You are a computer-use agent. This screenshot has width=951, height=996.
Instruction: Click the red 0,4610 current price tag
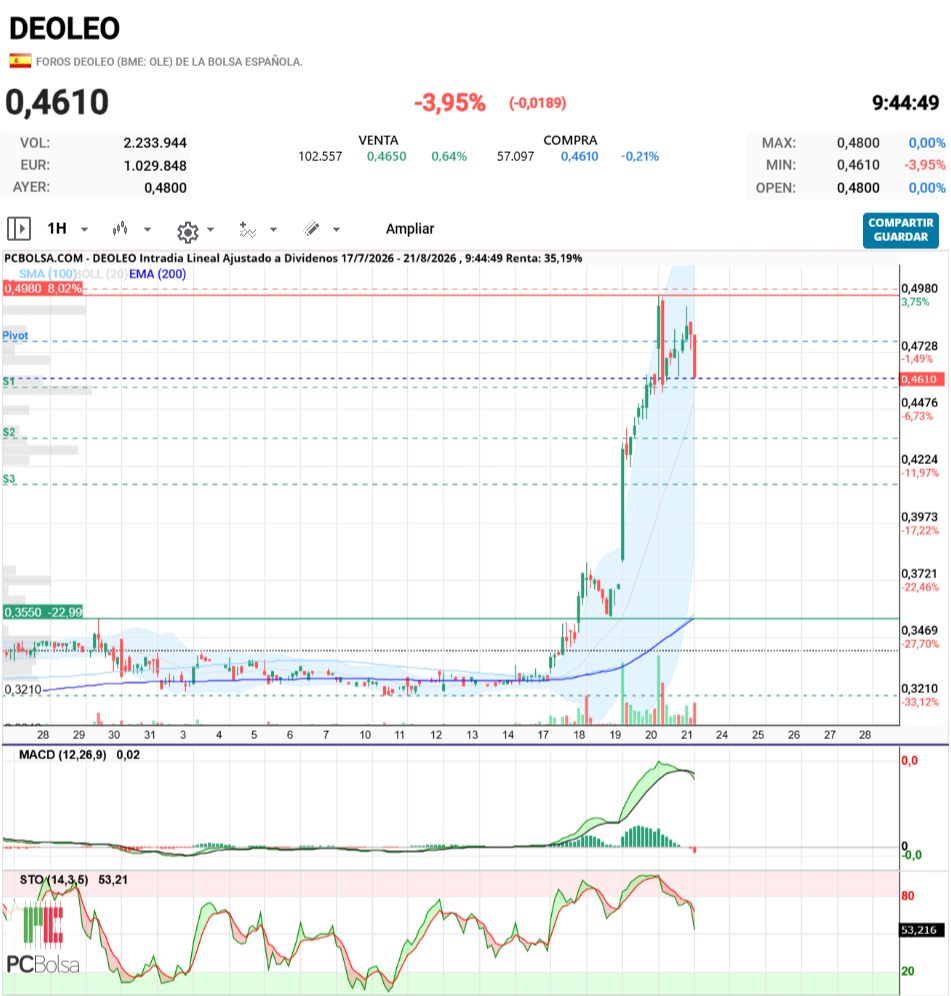922,379
